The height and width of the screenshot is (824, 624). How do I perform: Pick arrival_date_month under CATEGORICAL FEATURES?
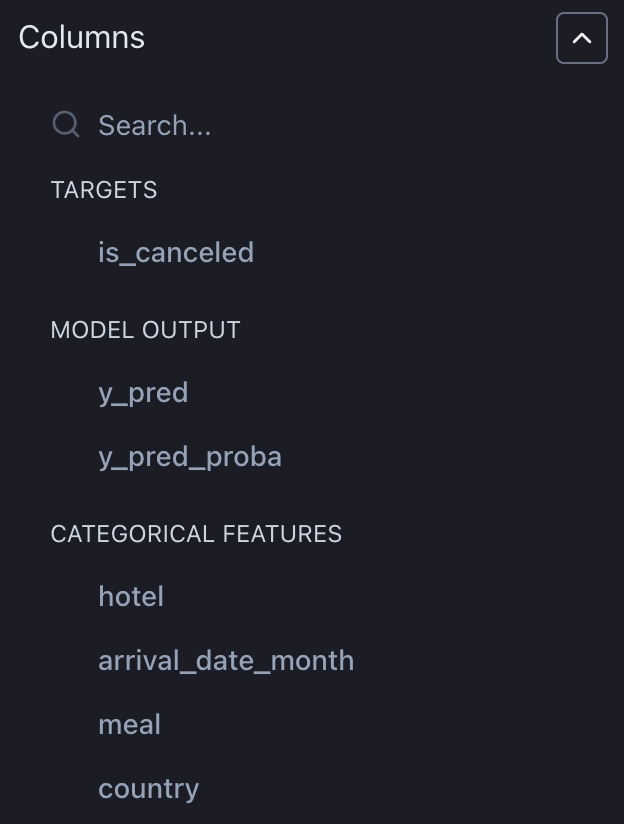(226, 660)
